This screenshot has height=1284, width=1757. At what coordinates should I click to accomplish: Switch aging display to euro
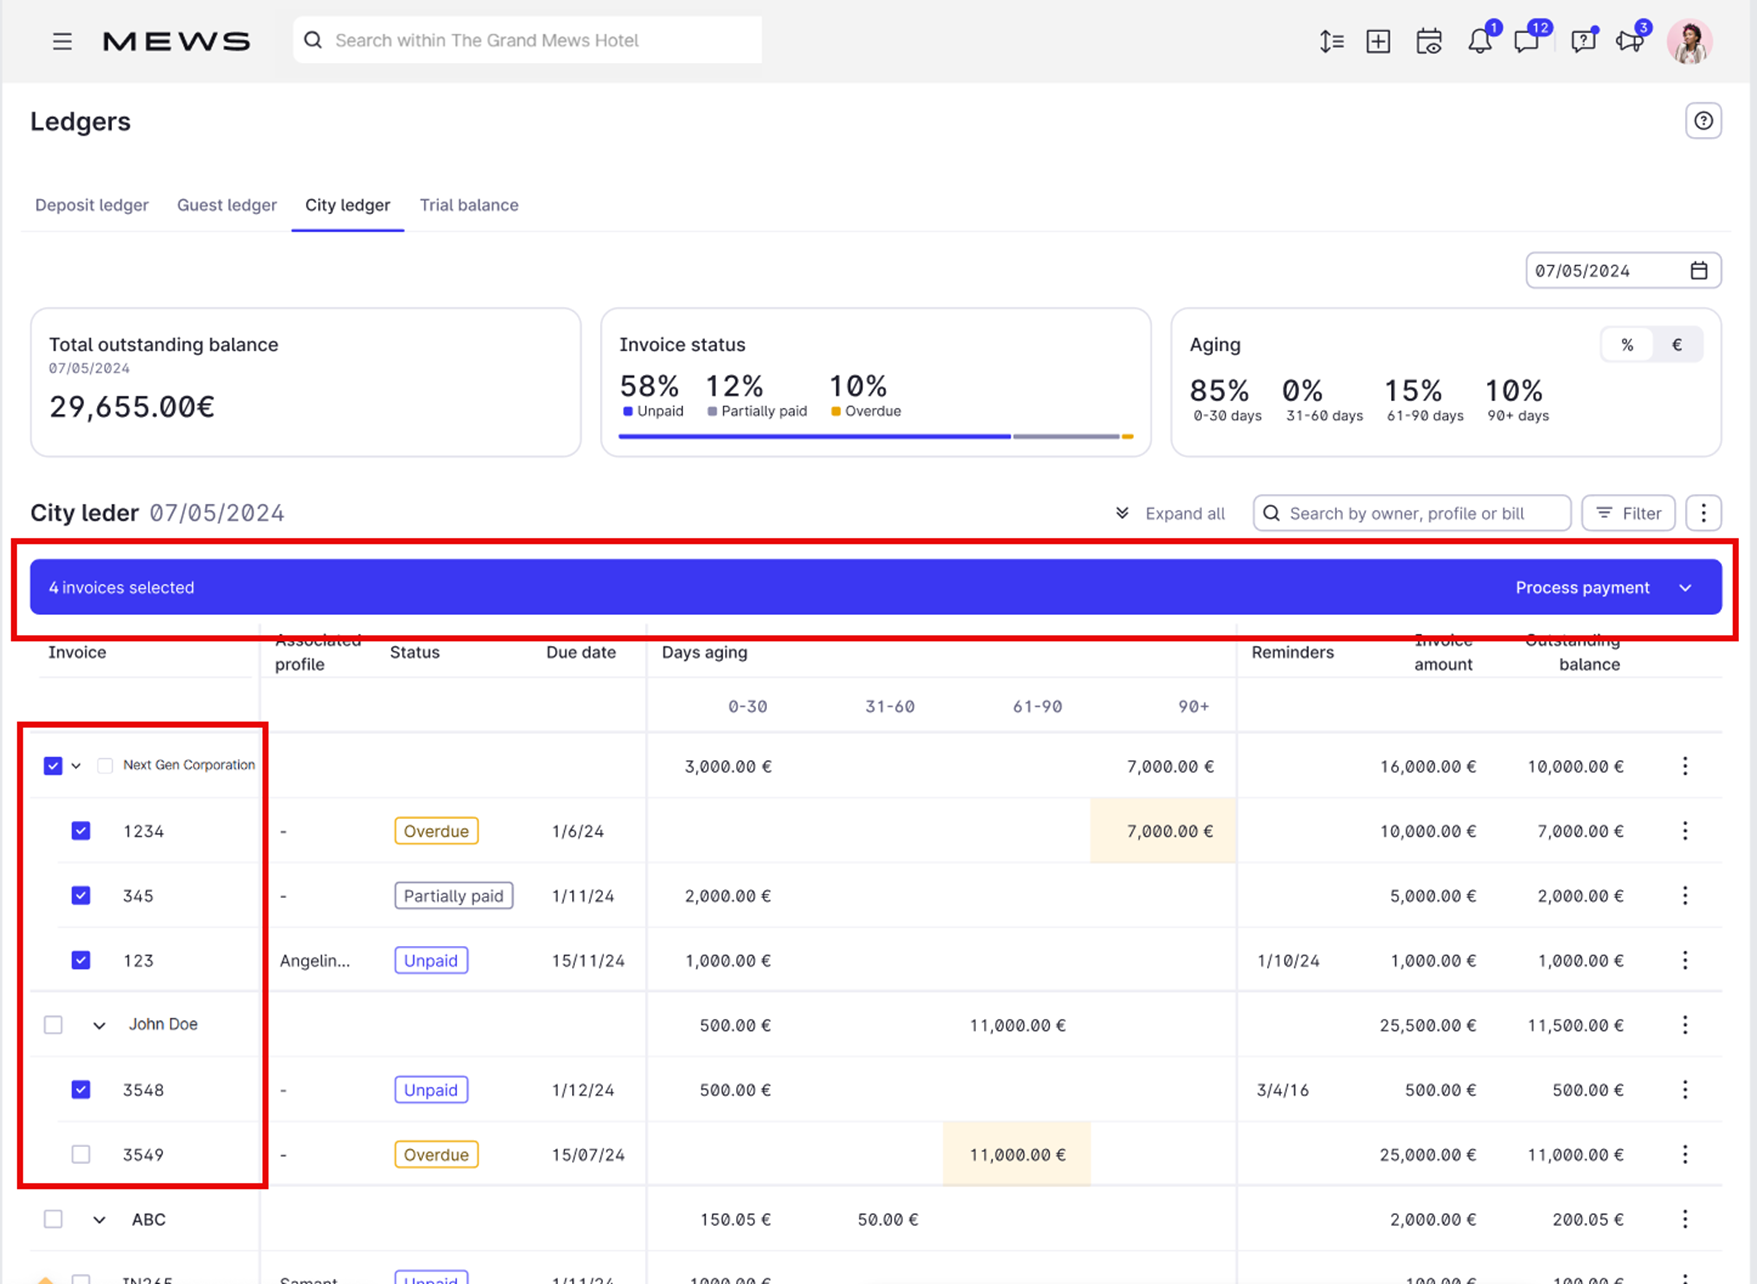coord(1677,345)
